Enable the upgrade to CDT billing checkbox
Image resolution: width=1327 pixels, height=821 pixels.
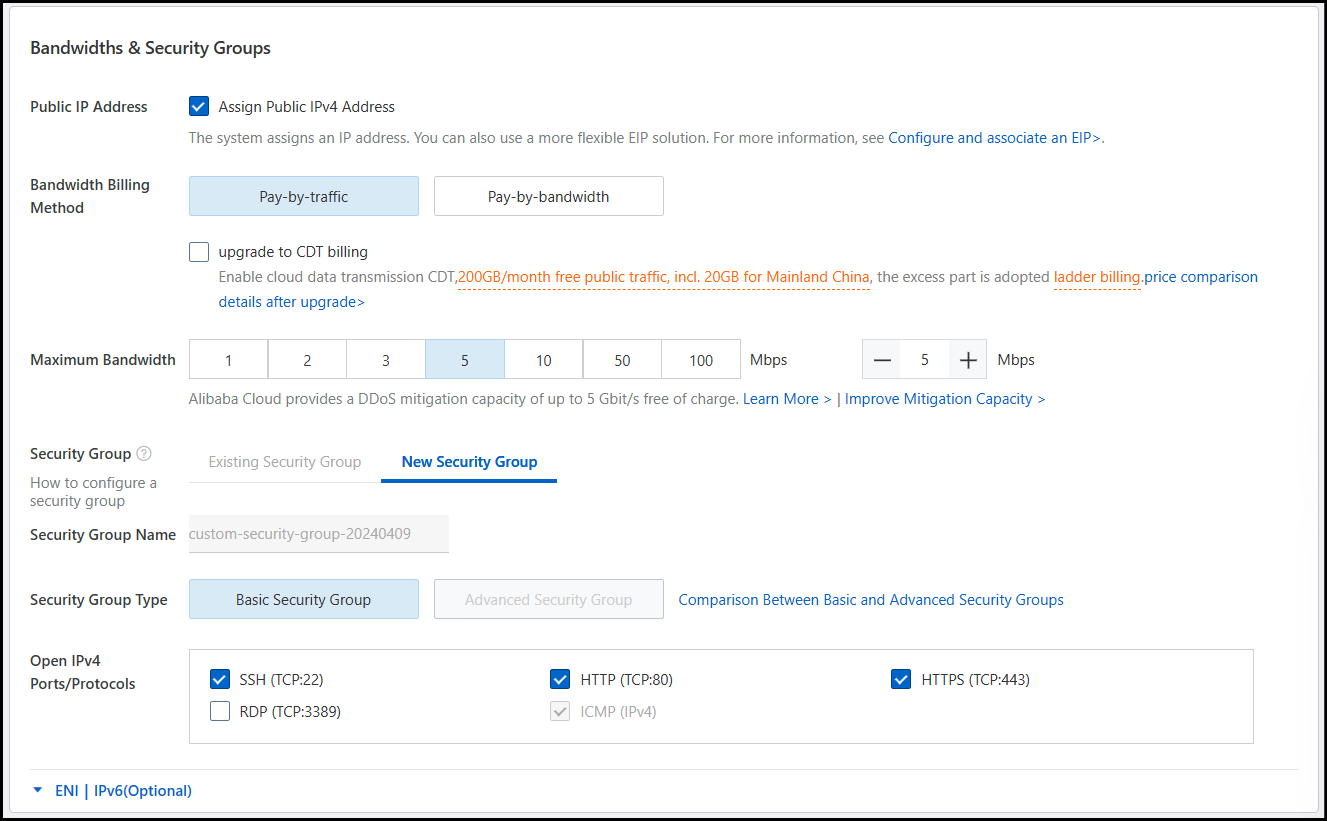coord(199,252)
